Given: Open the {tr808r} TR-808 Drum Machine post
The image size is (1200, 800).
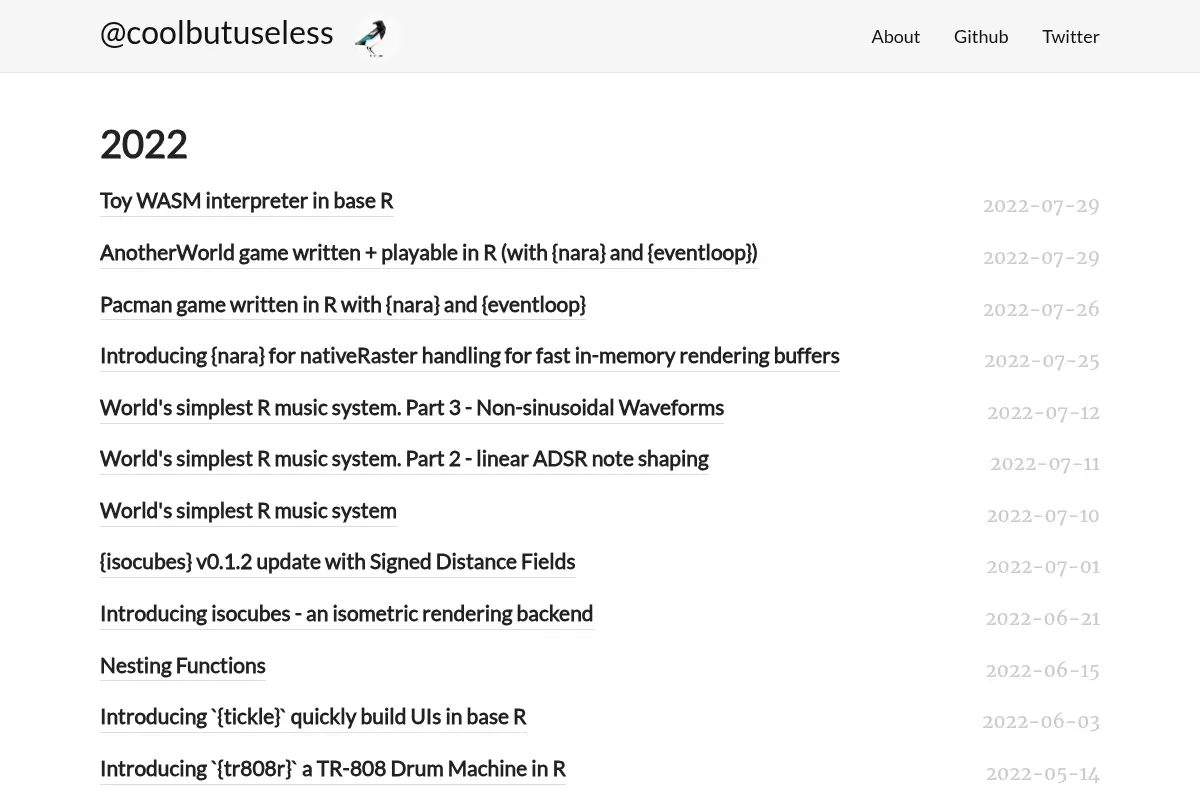Looking at the screenshot, I should point(333,769).
